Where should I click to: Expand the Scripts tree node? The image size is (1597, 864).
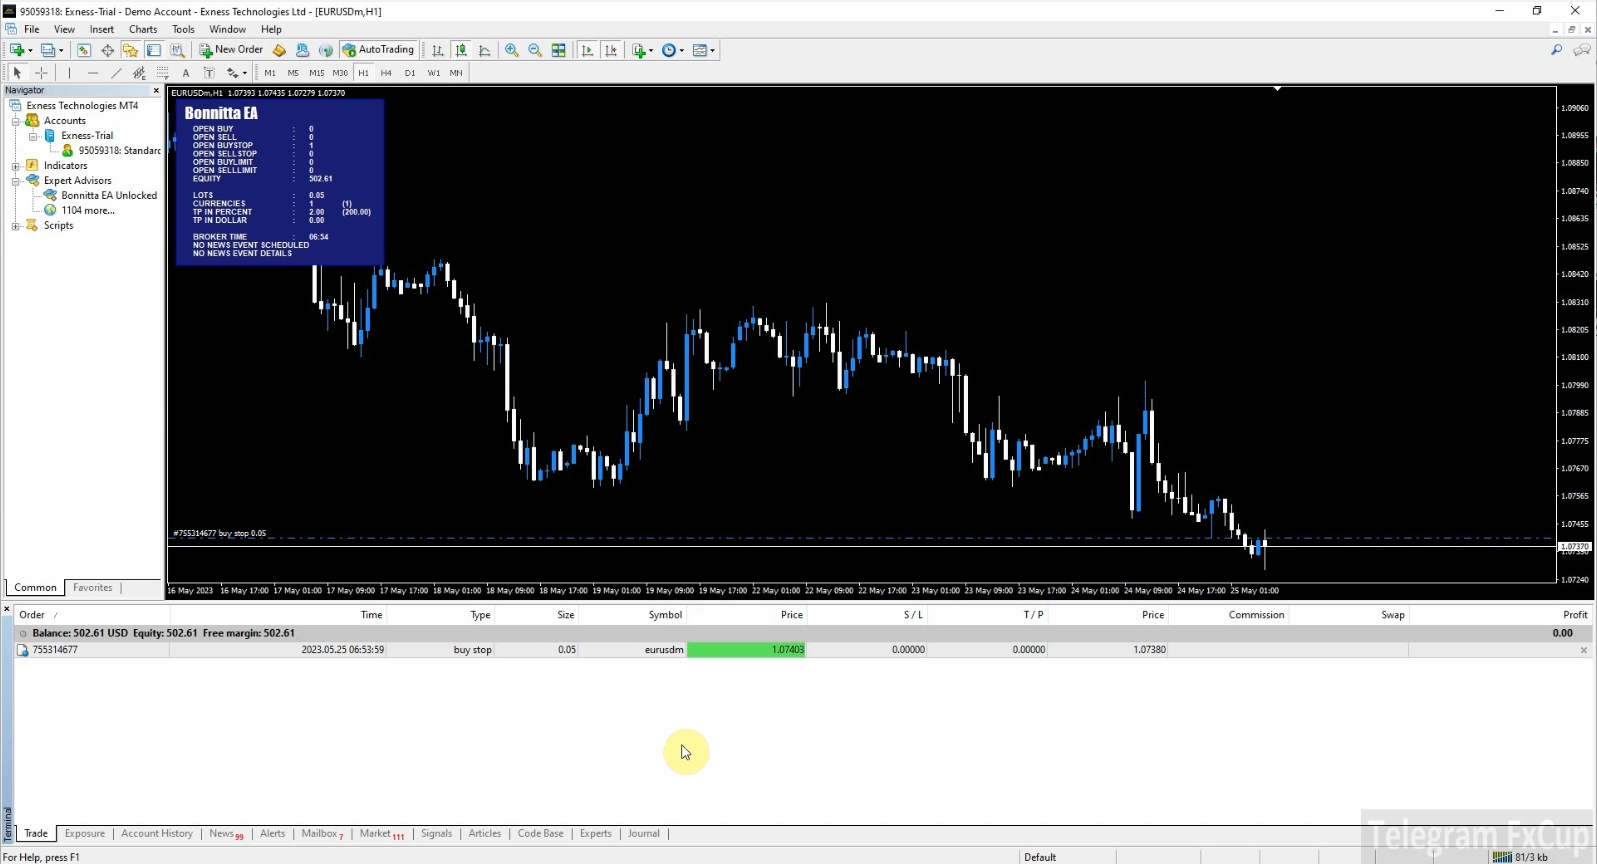(16, 226)
